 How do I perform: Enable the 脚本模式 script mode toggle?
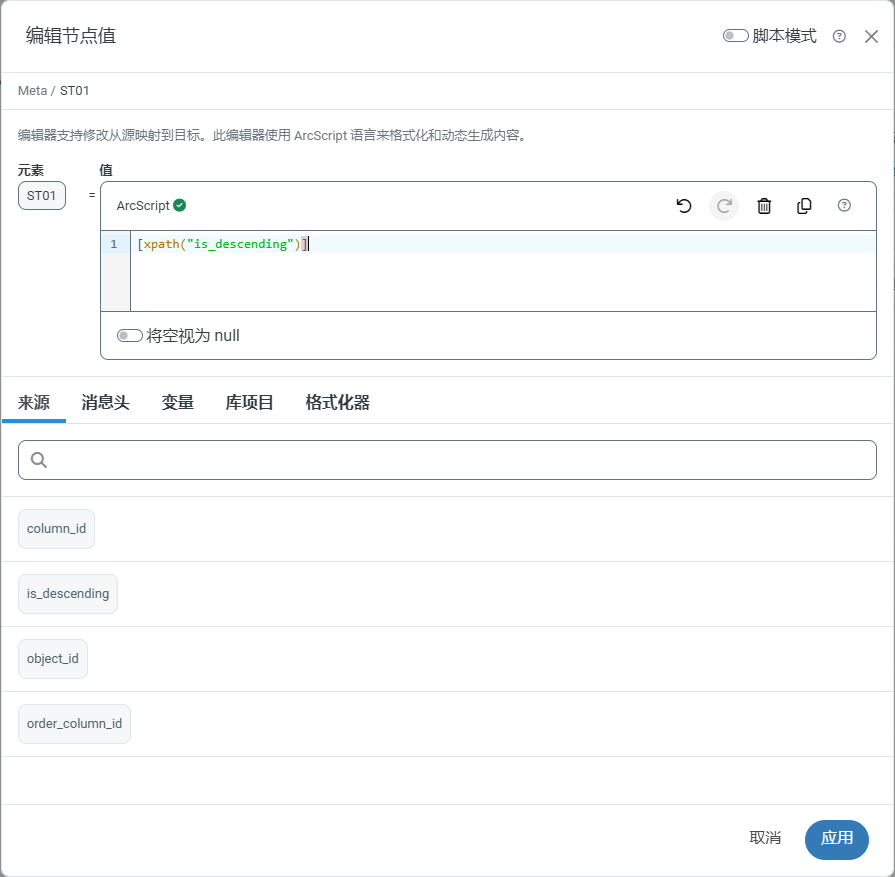pos(736,36)
